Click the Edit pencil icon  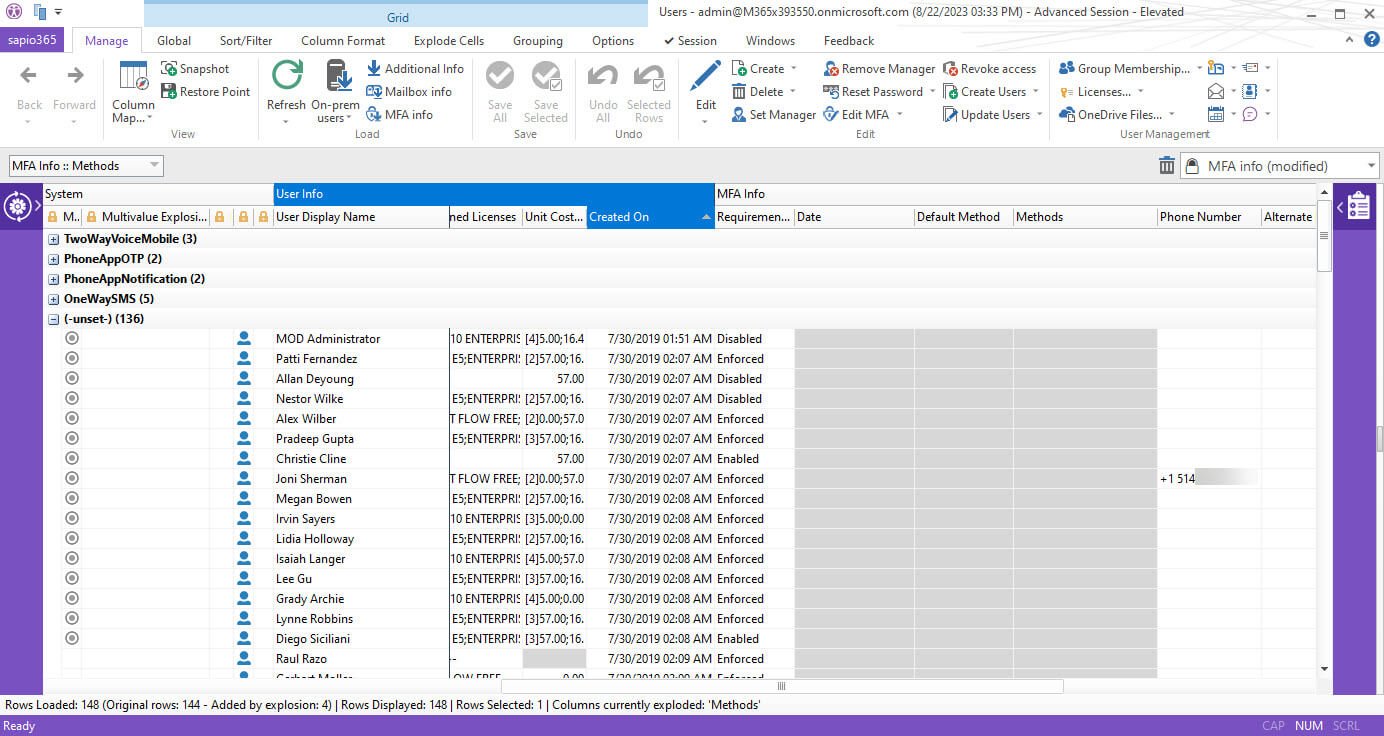[705, 77]
